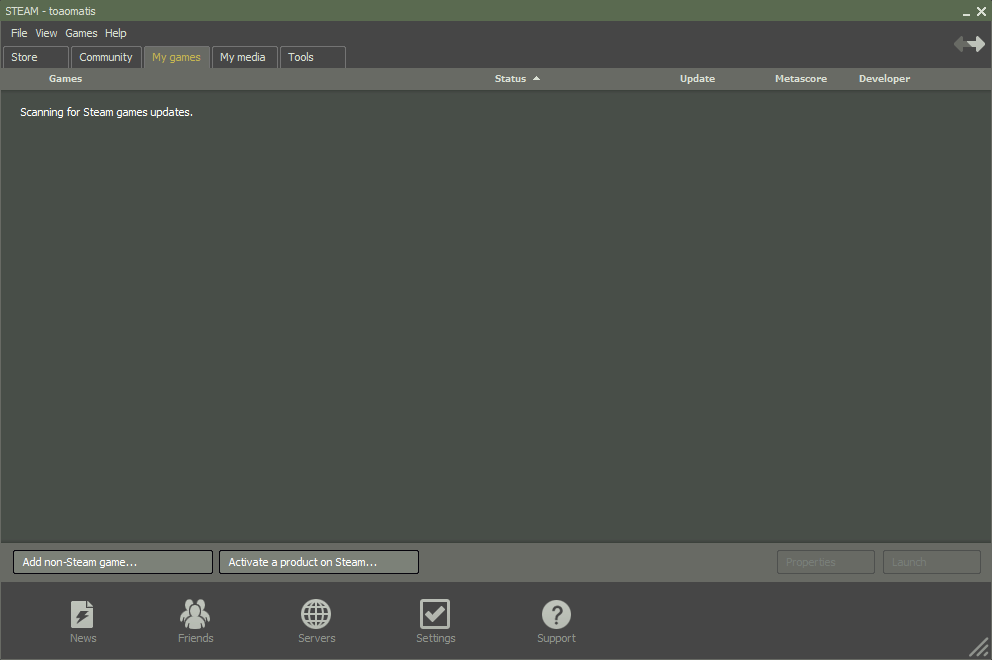Image resolution: width=992 pixels, height=660 pixels.
Task: Open the View menu
Action: [x=46, y=33]
